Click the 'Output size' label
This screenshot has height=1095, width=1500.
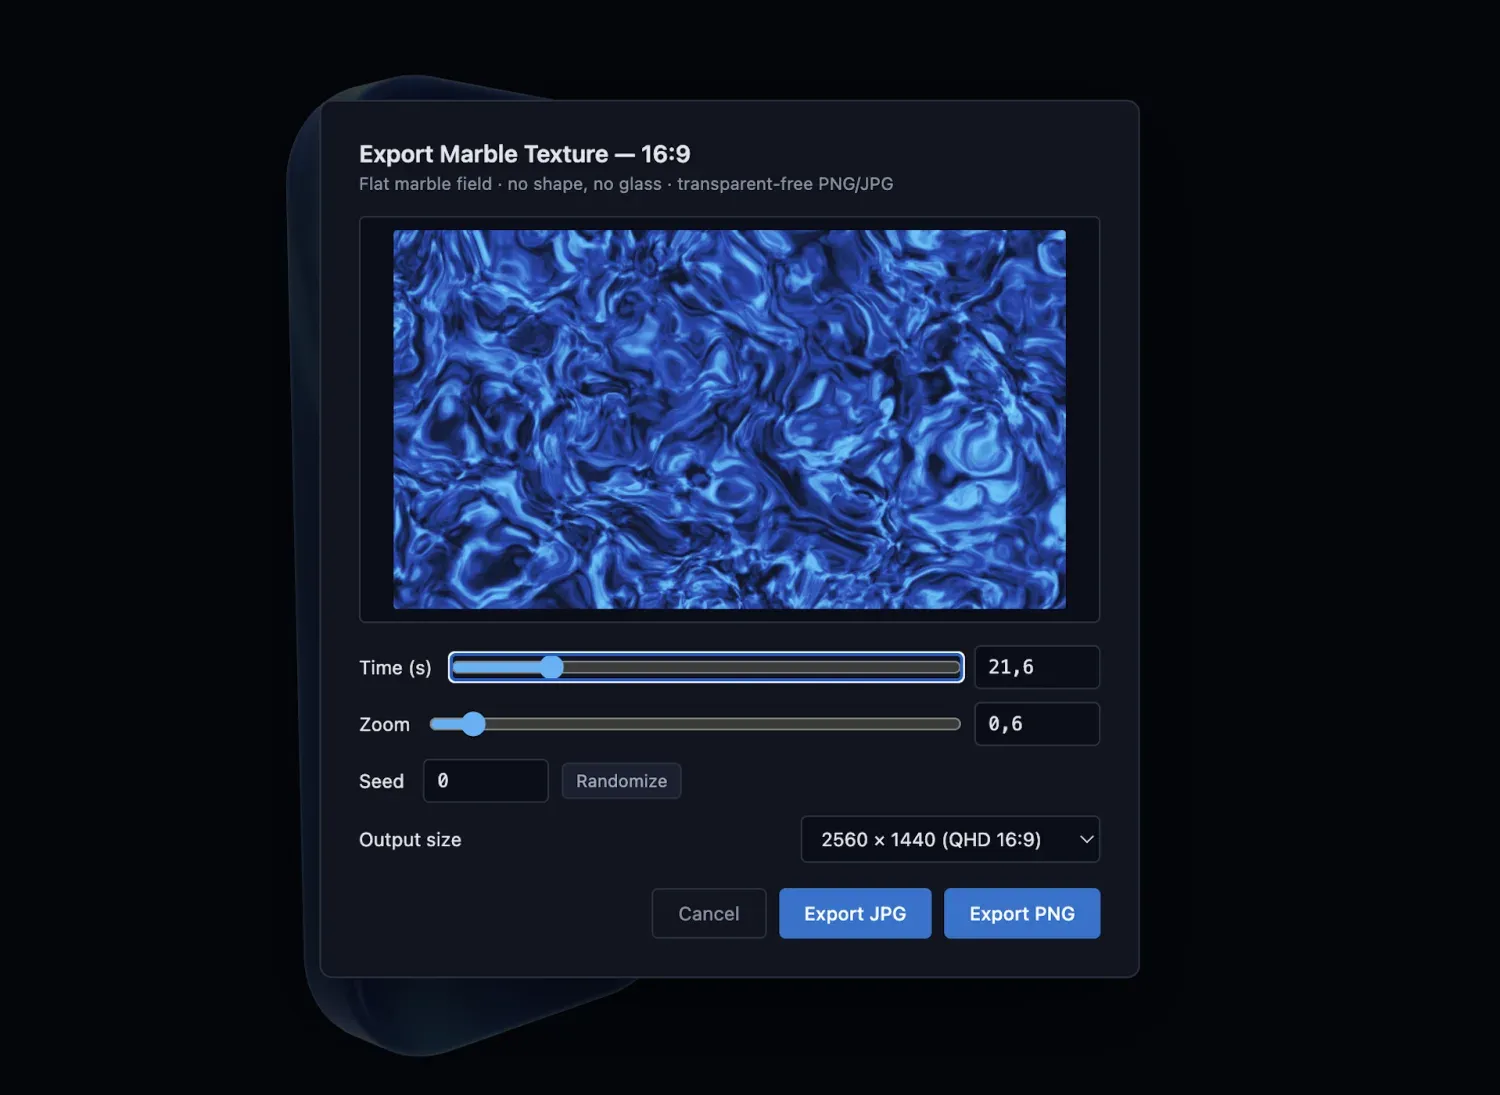pos(410,840)
